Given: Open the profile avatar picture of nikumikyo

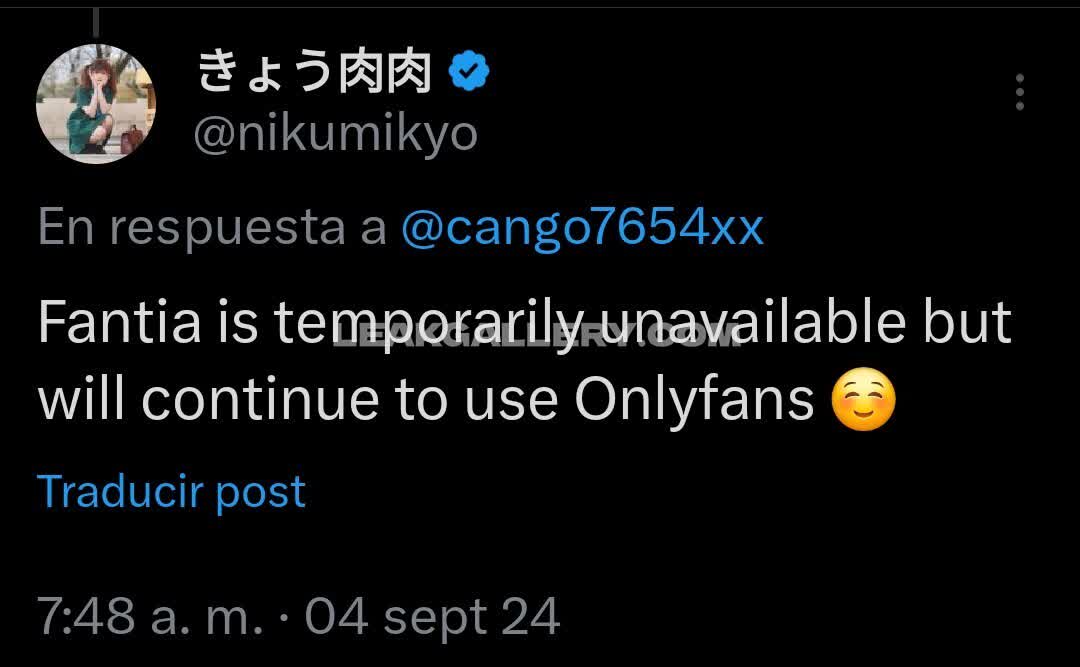Looking at the screenshot, I should [96, 103].
